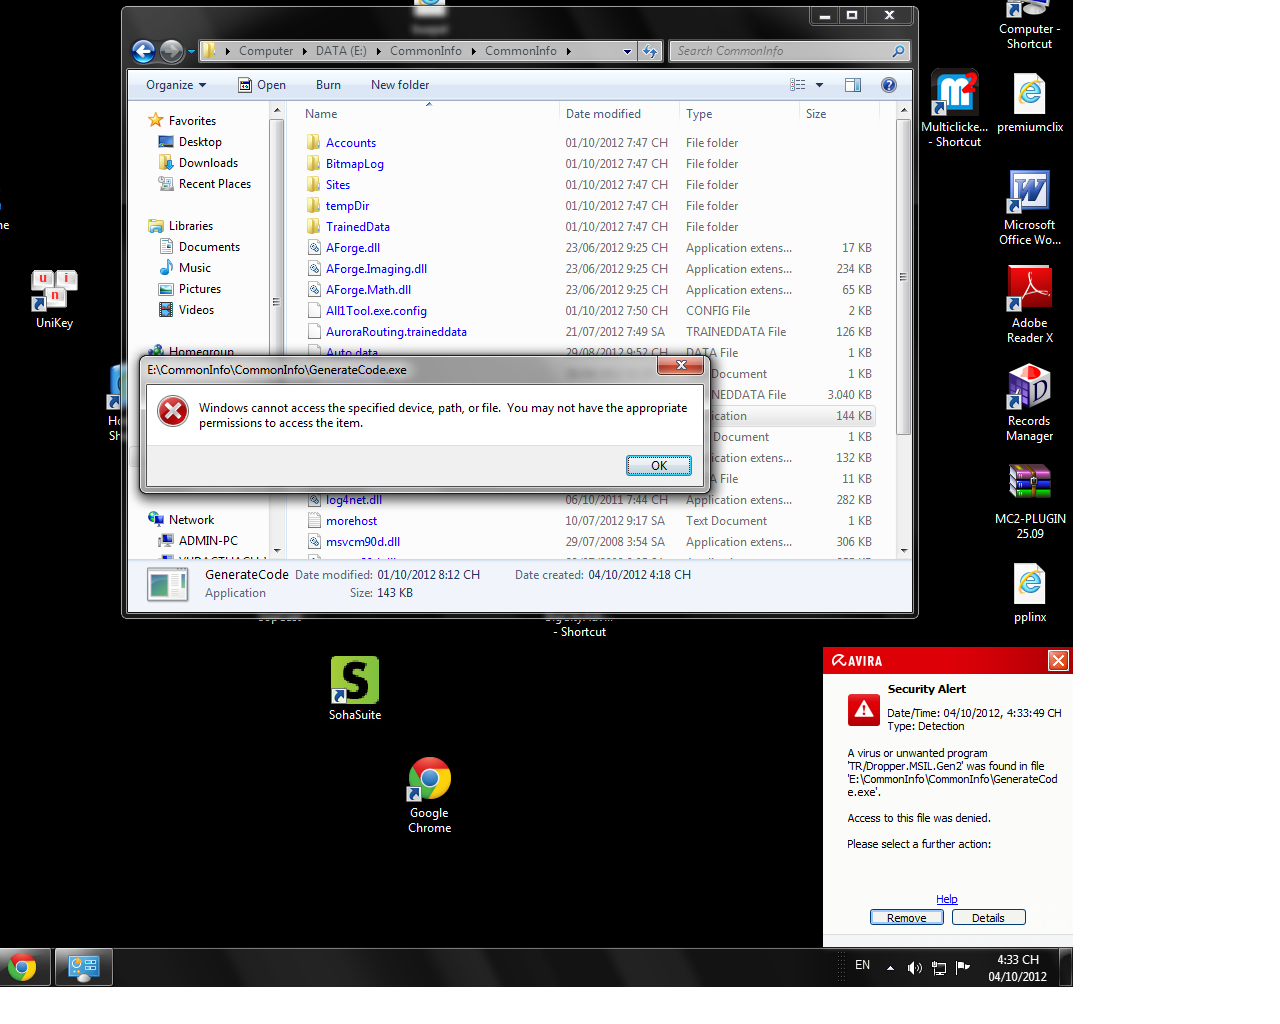Select the Accounts folder icon

coord(314,143)
